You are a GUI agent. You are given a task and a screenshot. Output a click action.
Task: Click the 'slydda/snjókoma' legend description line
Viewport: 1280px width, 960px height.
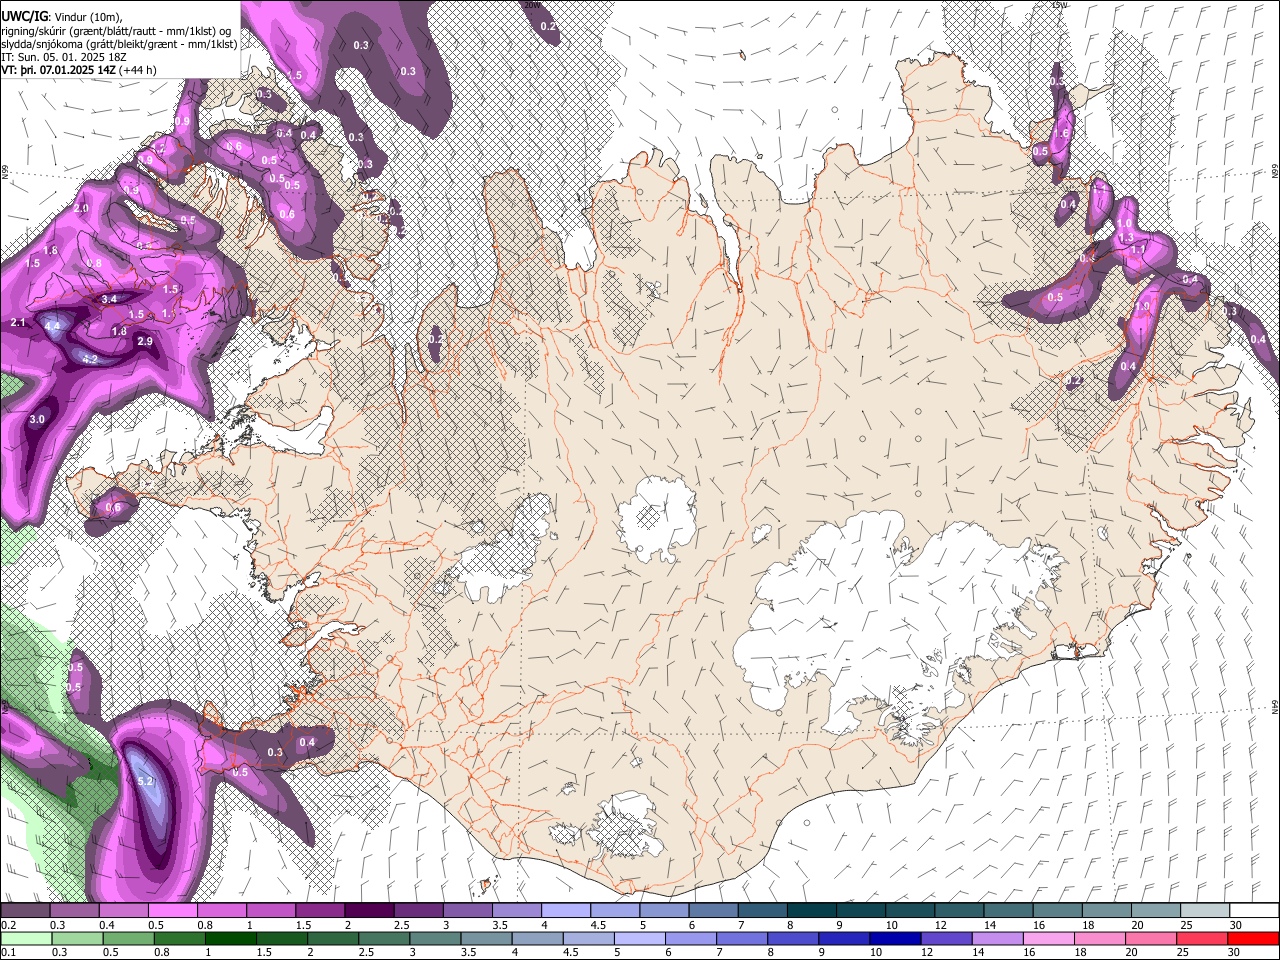pyautogui.click(x=119, y=44)
